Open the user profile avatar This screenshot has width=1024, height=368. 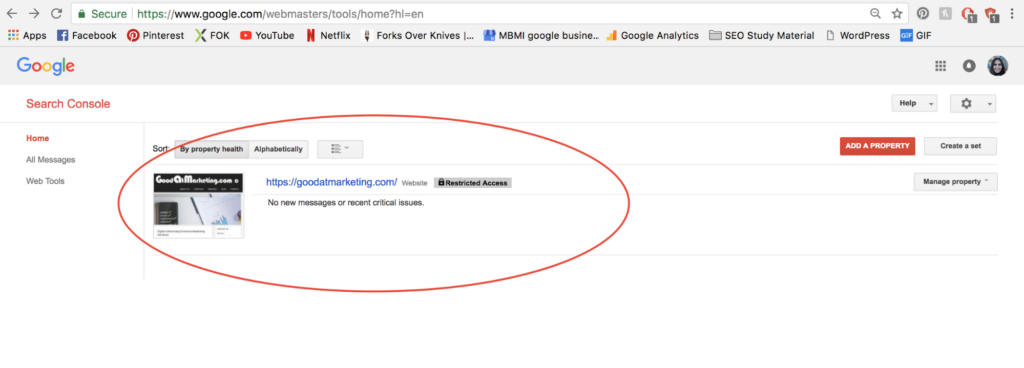point(997,65)
